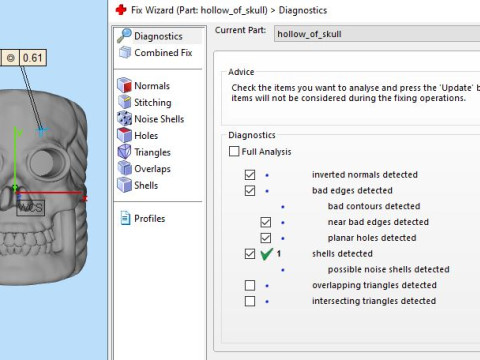
Task: Open the Profiles page
Action: (150, 219)
